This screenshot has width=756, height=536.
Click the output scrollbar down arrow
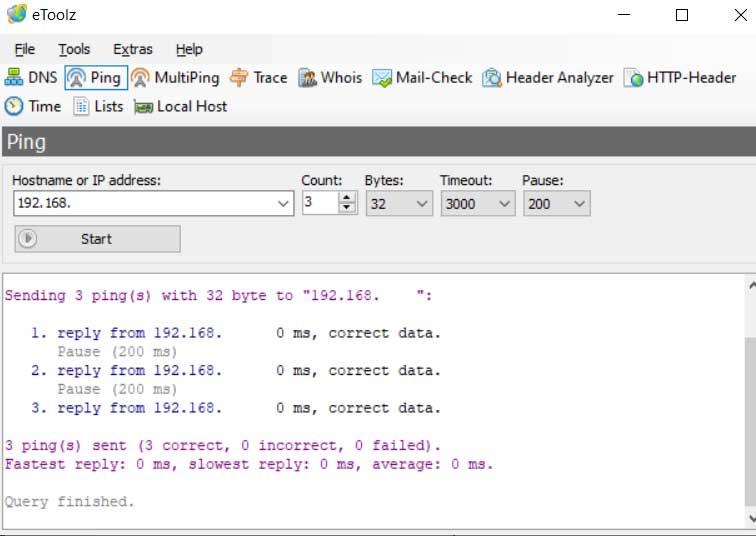(x=751, y=518)
